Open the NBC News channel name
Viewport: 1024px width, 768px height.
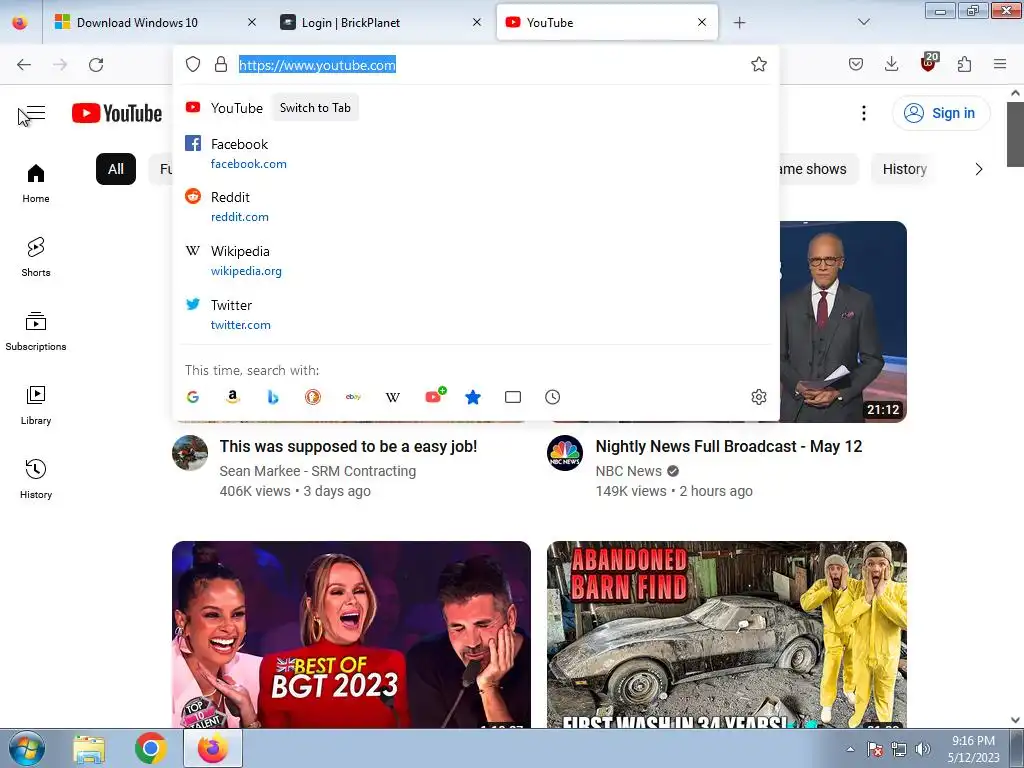[628, 471]
